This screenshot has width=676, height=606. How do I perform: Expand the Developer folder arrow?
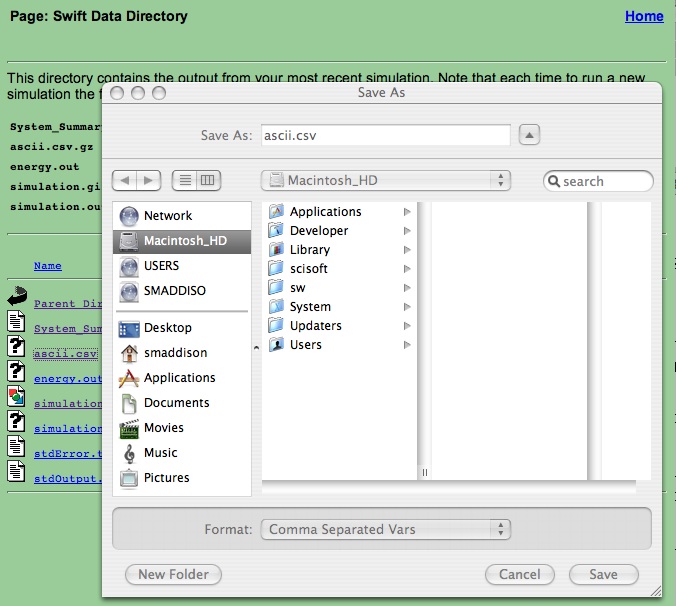tap(407, 231)
